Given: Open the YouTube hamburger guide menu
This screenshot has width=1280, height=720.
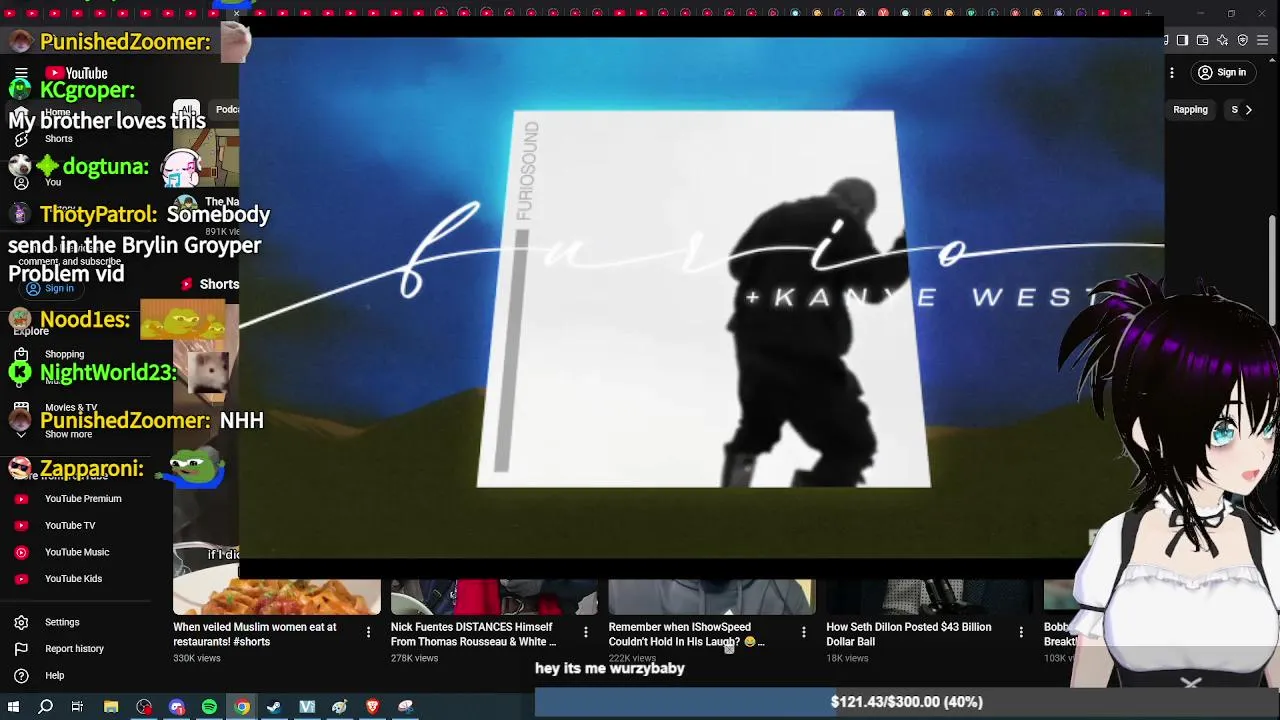Looking at the screenshot, I should pos(21,73).
